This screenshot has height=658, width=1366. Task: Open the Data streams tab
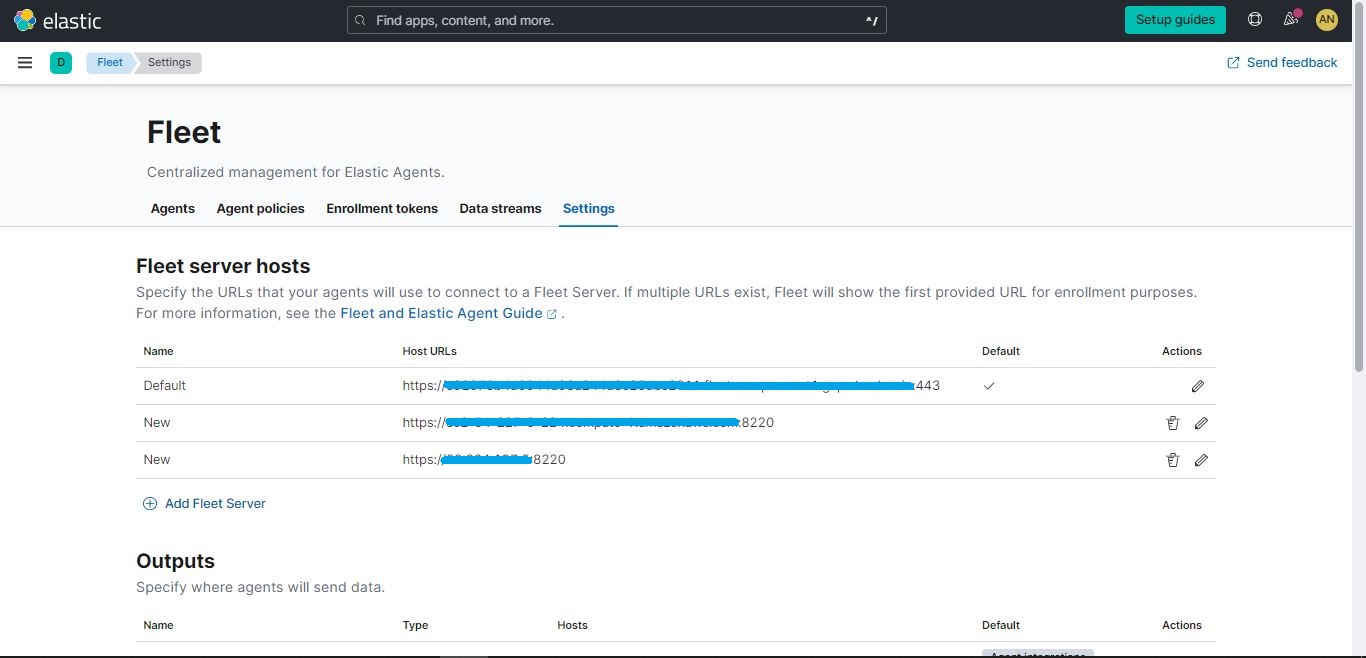tap(500, 208)
